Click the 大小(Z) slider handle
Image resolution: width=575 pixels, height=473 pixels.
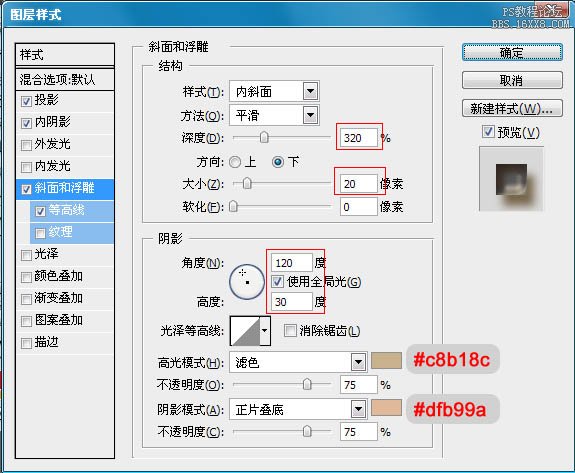point(248,183)
